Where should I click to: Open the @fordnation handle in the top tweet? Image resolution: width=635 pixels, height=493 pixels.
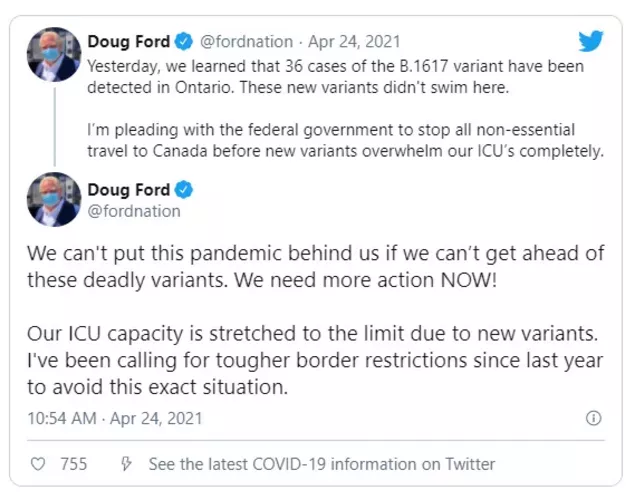point(247,42)
